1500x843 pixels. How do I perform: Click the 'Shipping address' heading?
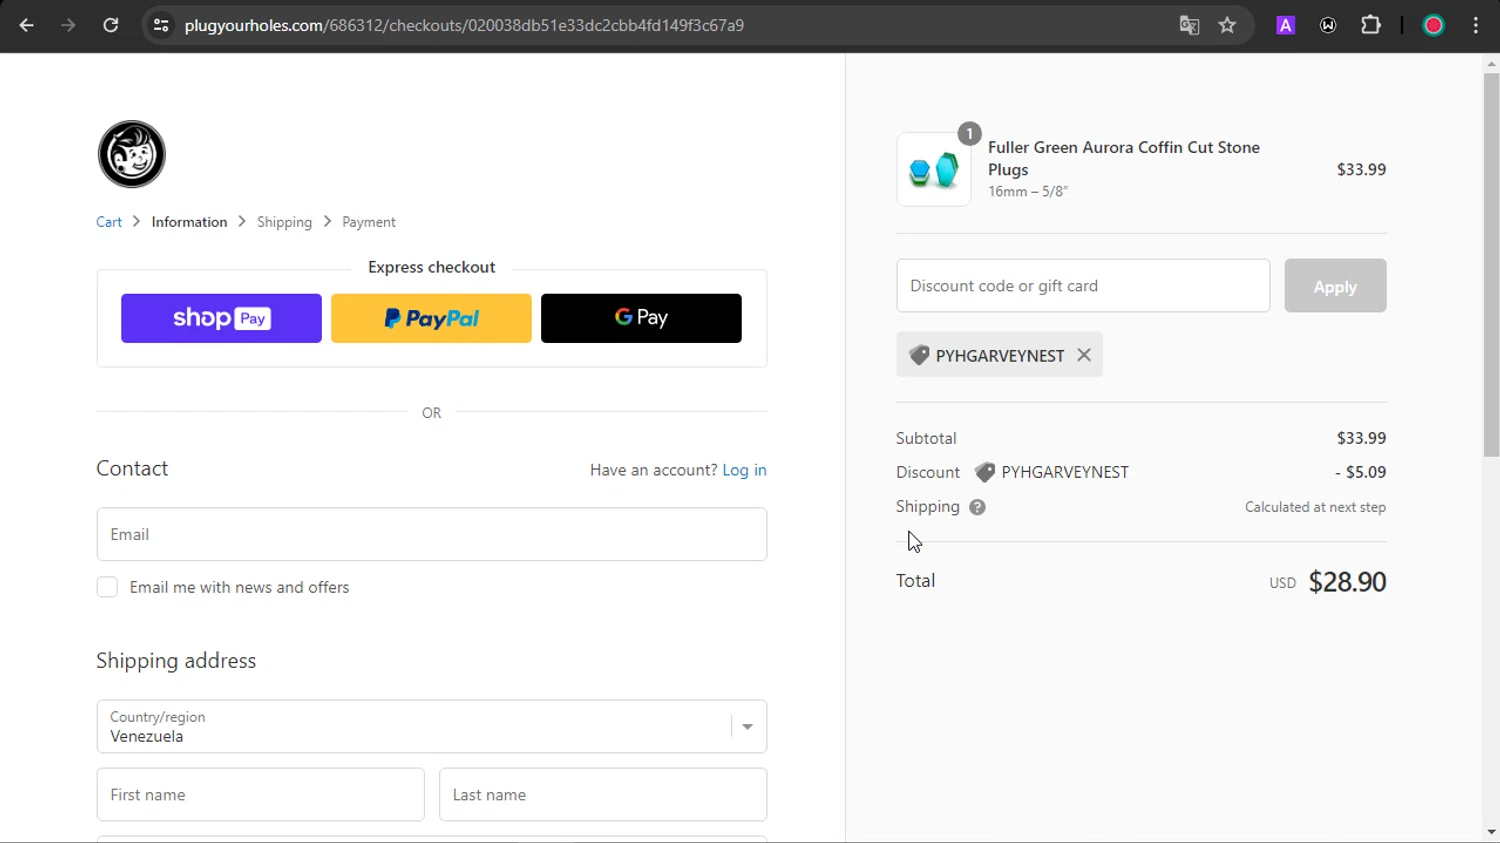coord(176,661)
